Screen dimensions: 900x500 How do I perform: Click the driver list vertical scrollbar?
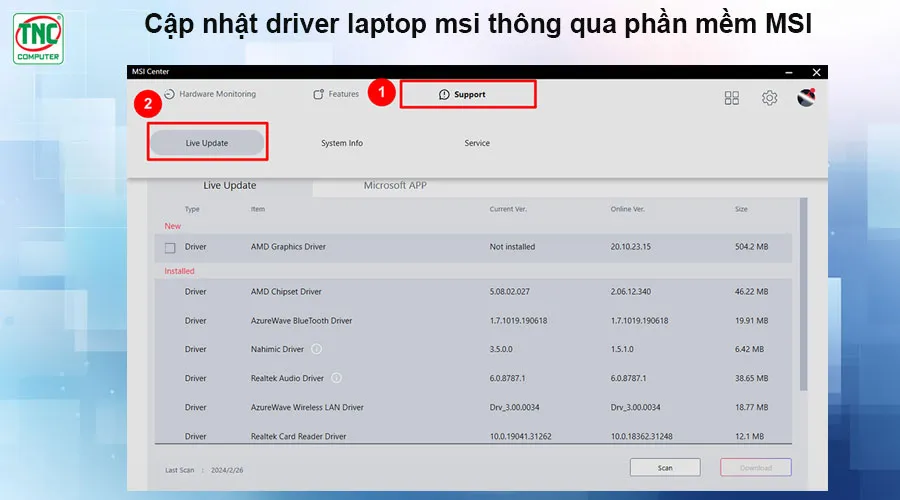(x=804, y=294)
